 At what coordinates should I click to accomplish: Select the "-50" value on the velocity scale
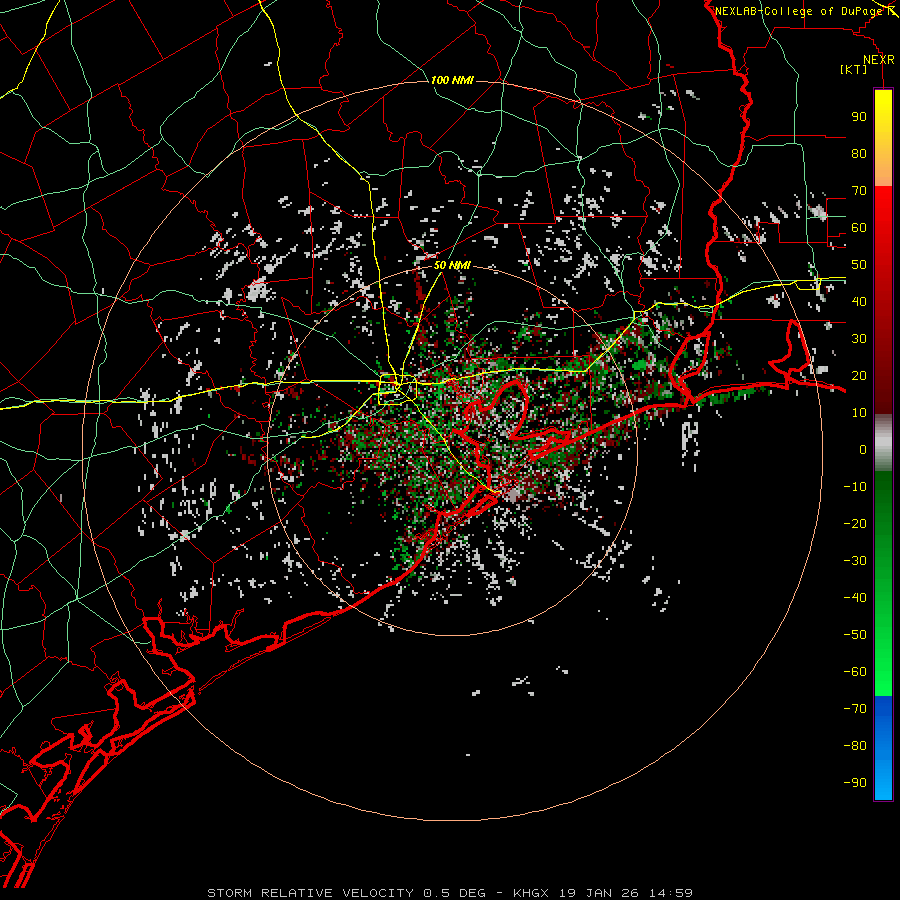point(855,635)
